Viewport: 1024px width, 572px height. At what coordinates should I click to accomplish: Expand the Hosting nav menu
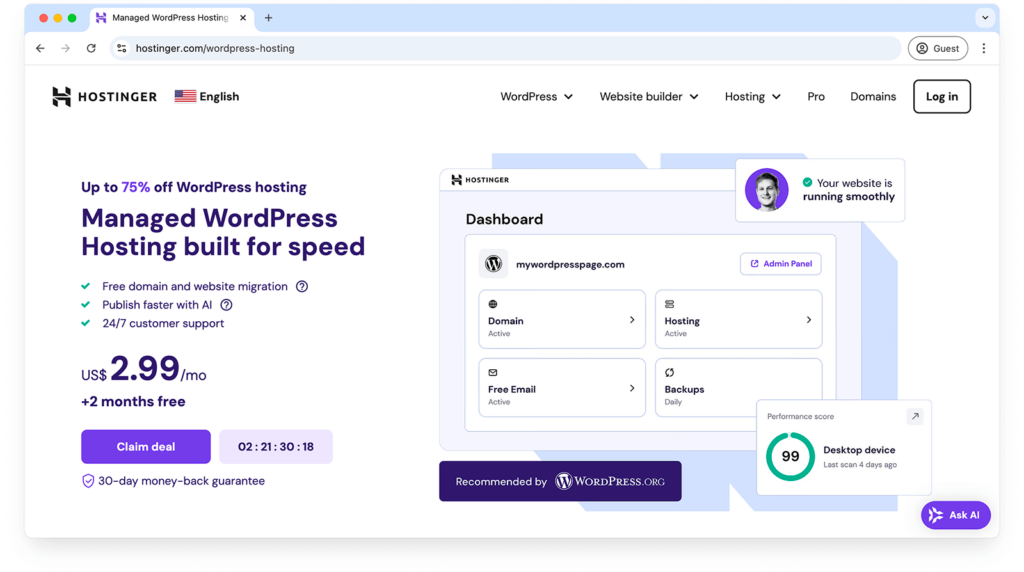[752, 97]
